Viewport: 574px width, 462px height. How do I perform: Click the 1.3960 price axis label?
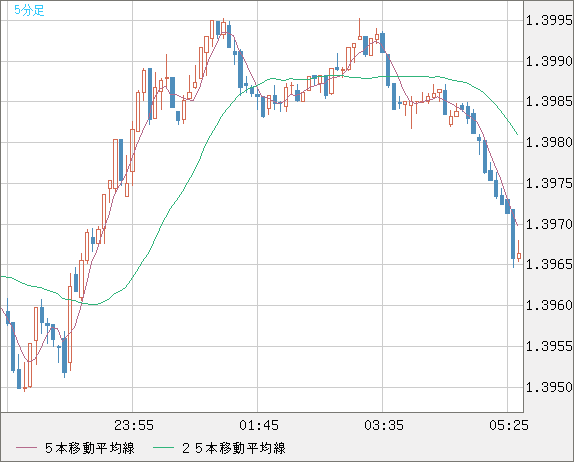tap(549, 305)
